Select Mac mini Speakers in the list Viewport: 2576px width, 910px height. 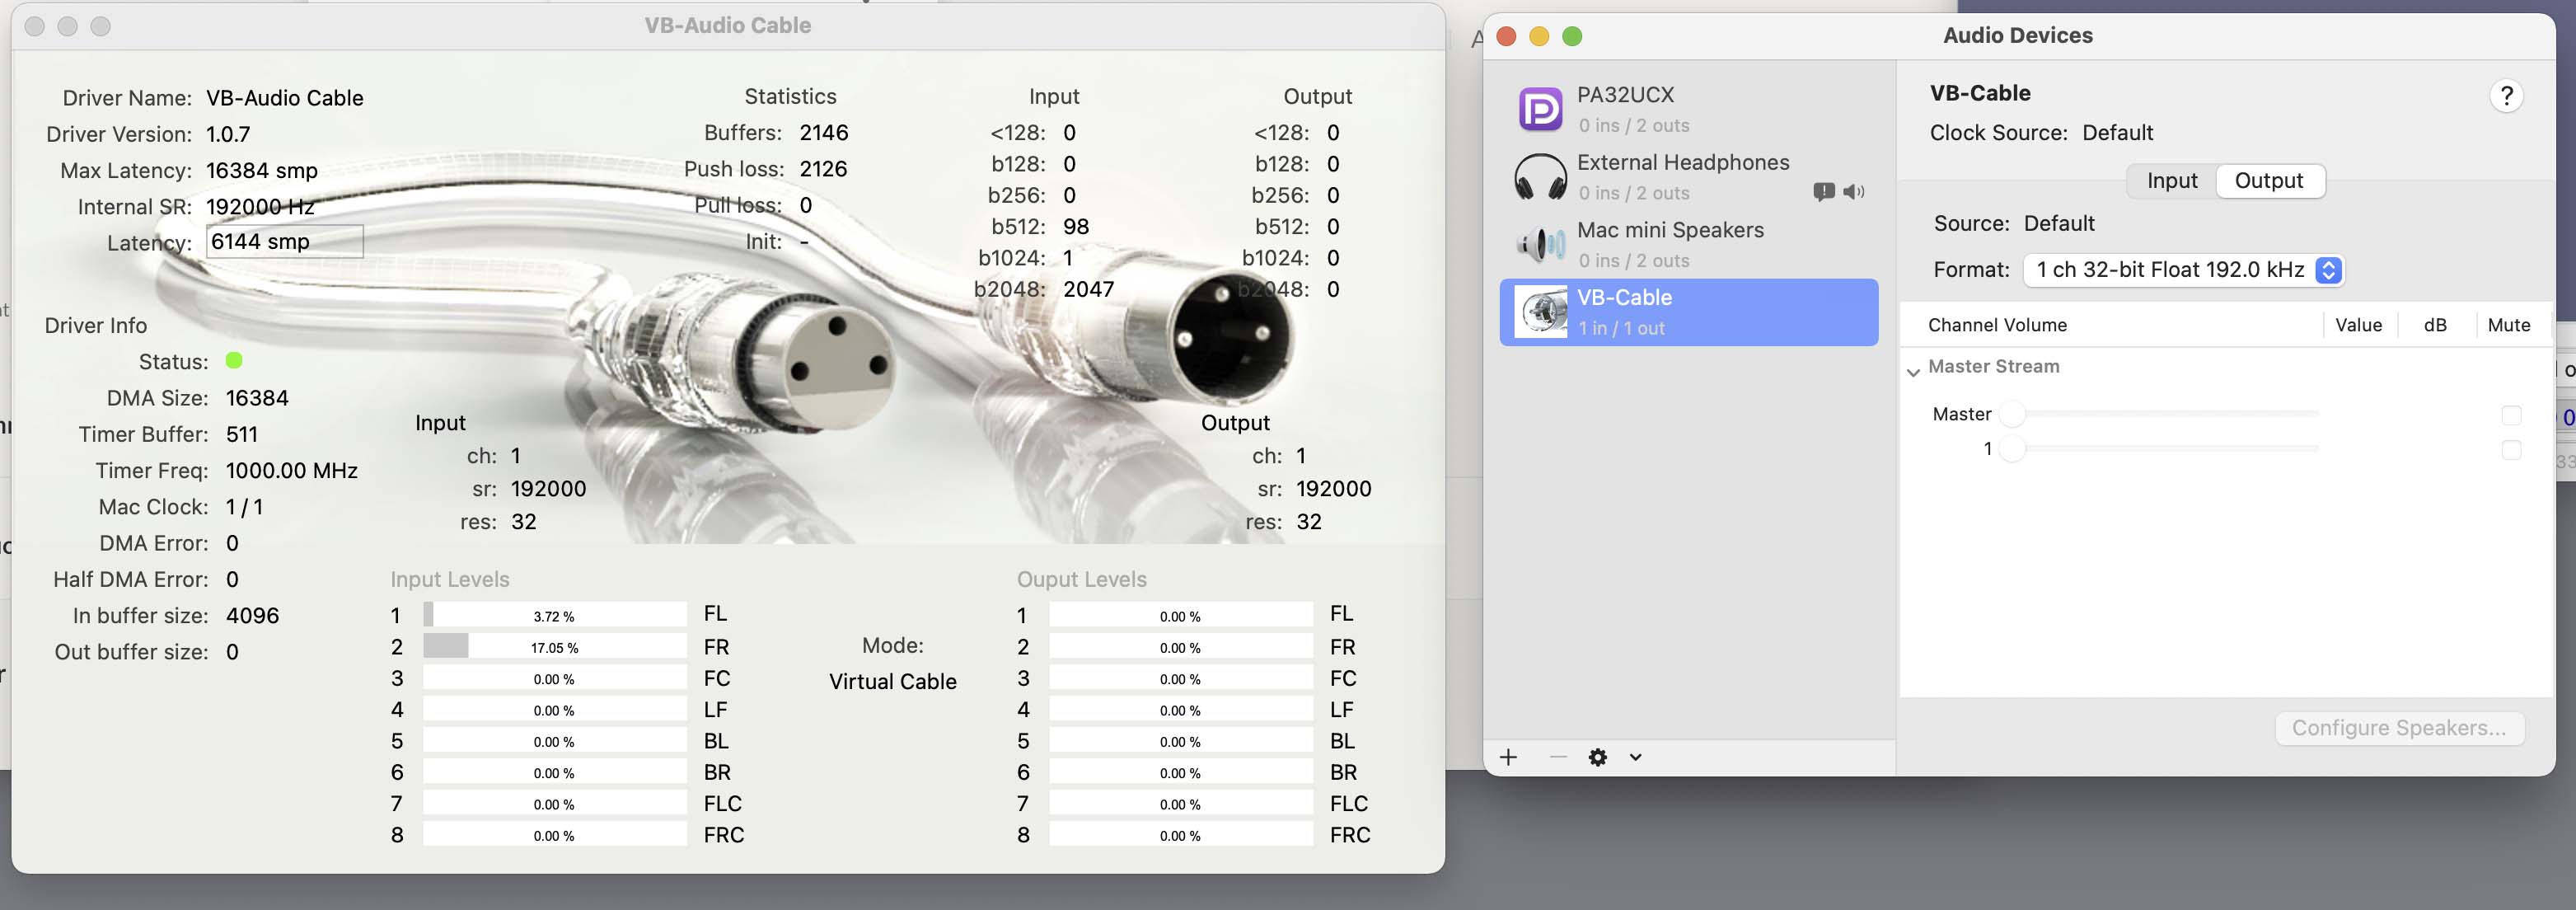pyautogui.click(x=1688, y=244)
